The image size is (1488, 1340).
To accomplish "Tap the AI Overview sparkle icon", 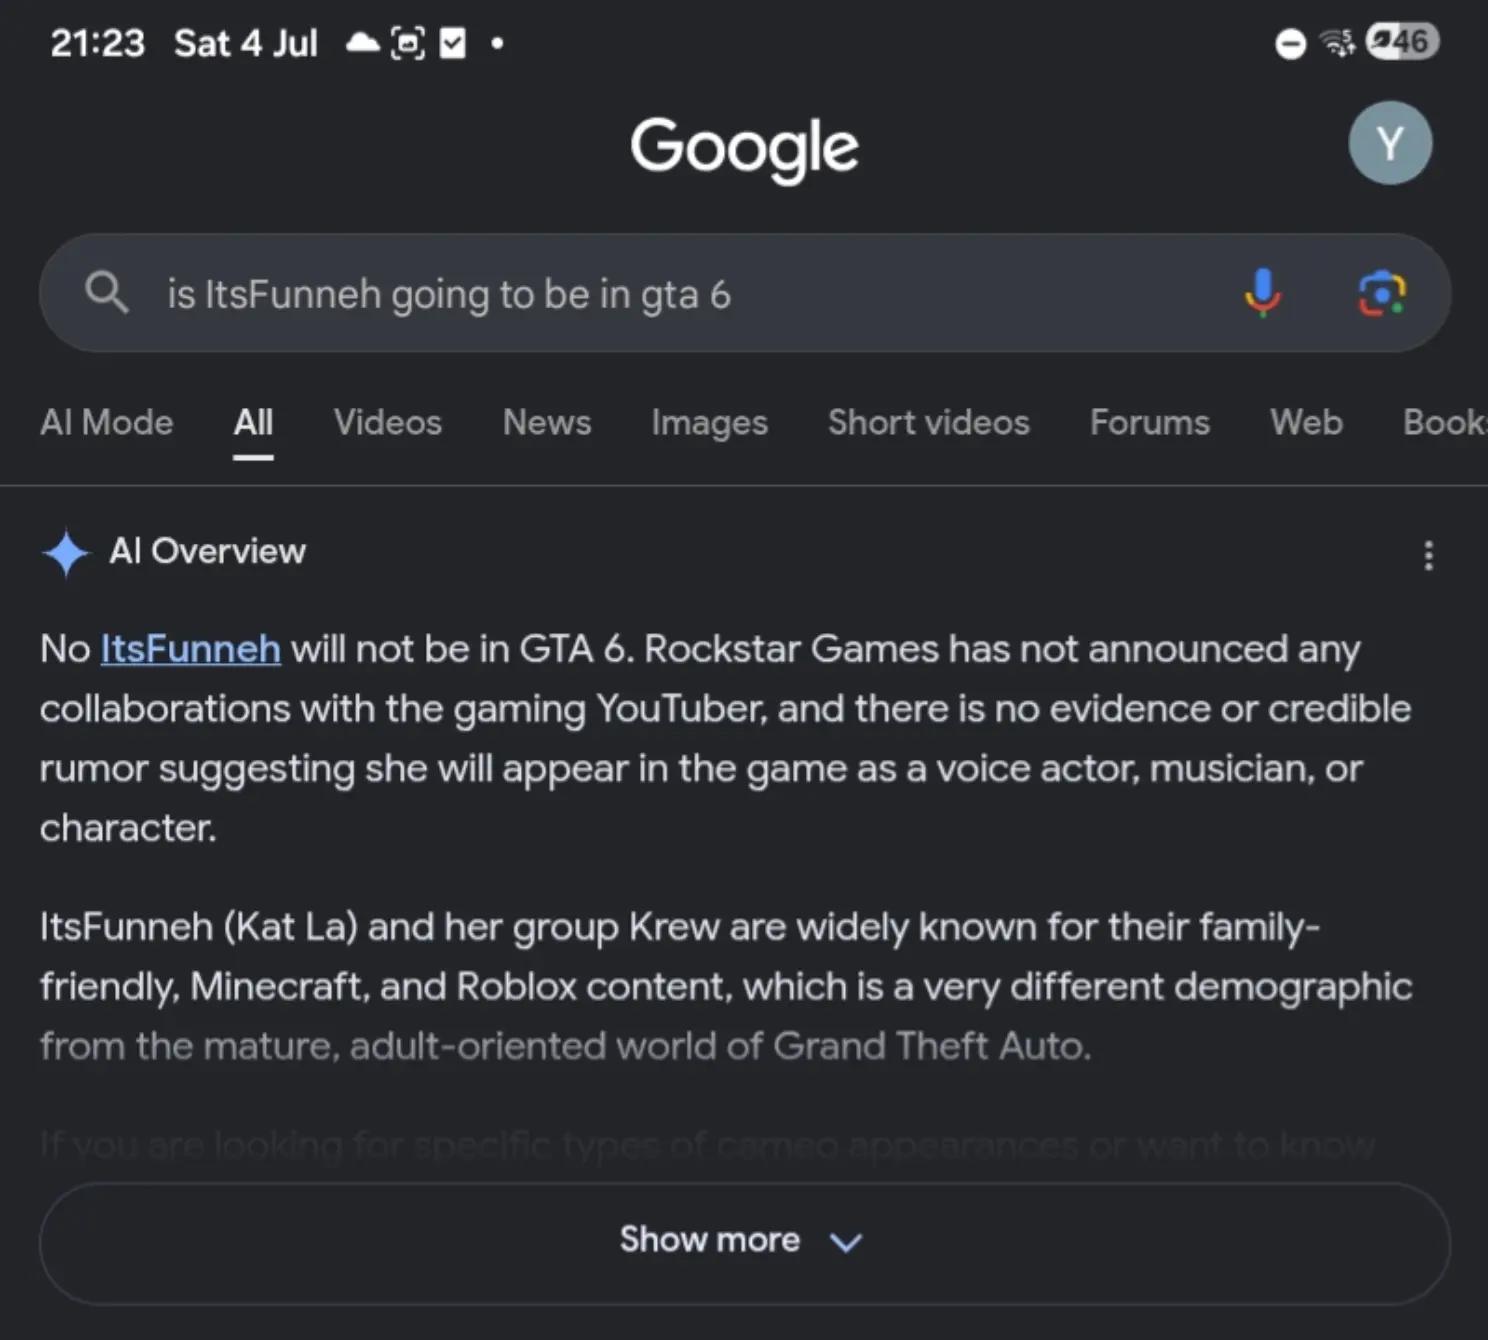I will coord(66,552).
